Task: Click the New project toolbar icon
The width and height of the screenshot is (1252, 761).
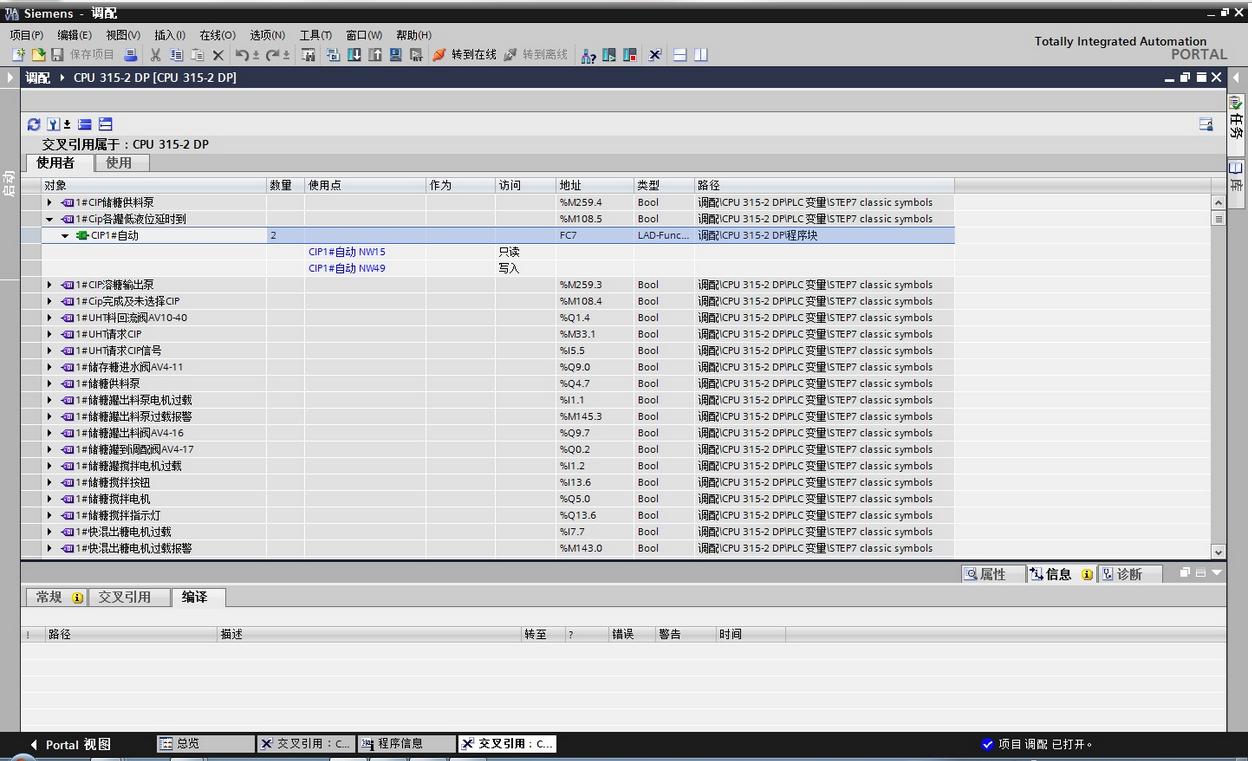Action: pos(18,55)
